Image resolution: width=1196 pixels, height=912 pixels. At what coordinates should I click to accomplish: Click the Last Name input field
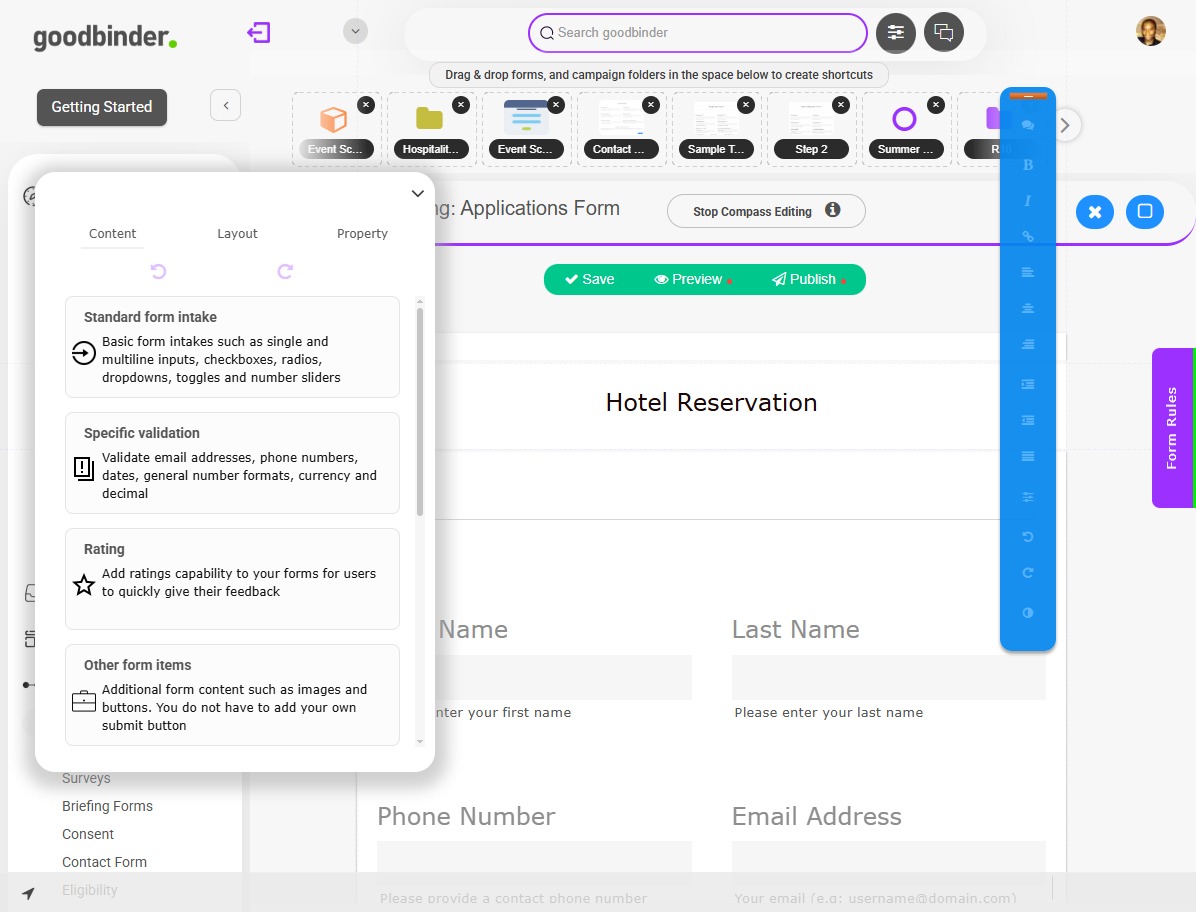coord(888,677)
